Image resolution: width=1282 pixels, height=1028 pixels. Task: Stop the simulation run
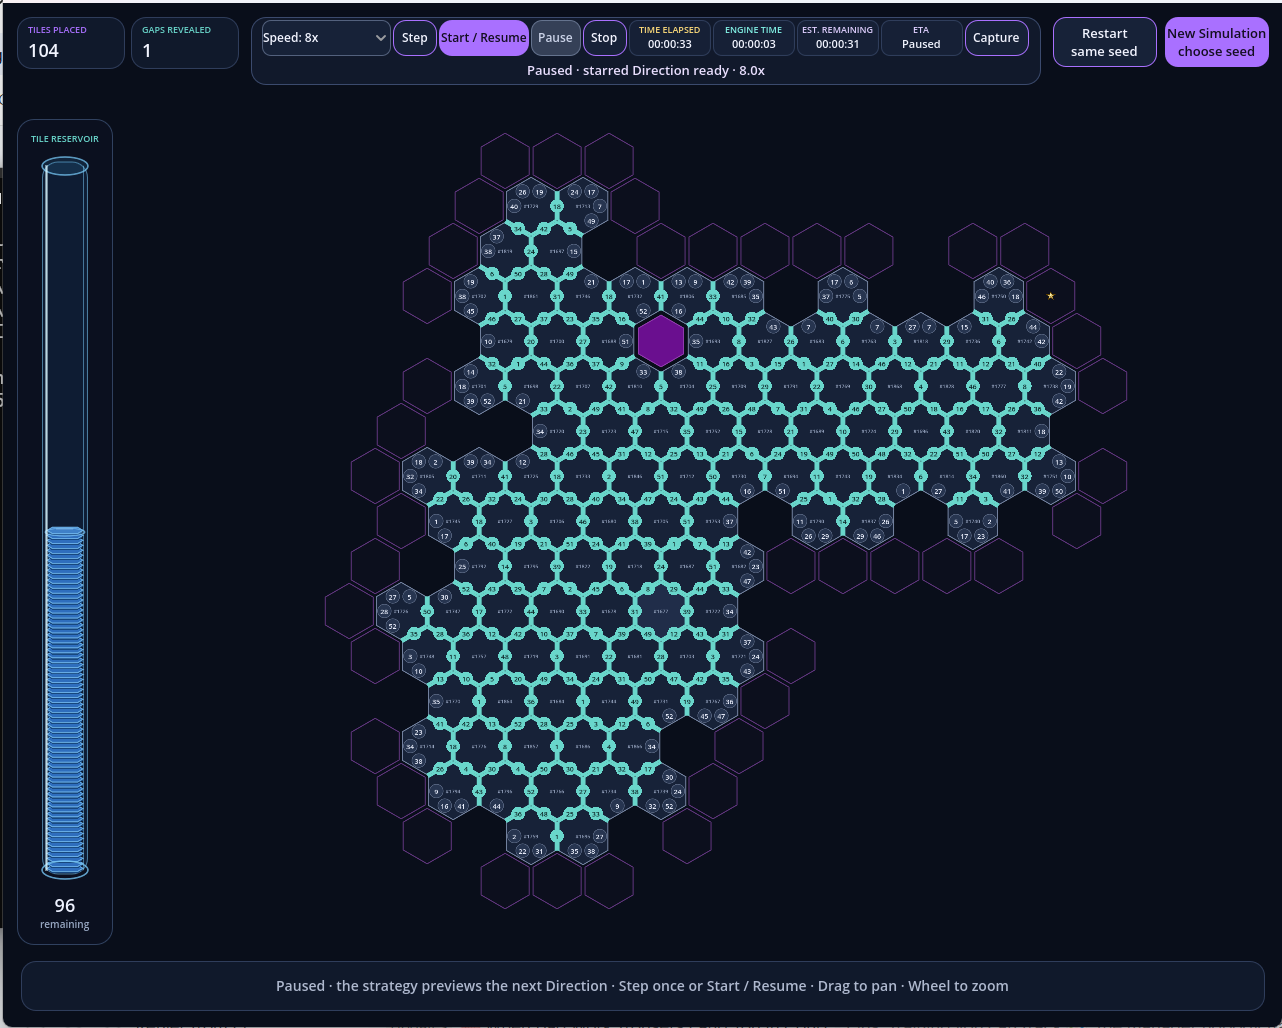click(x=604, y=38)
